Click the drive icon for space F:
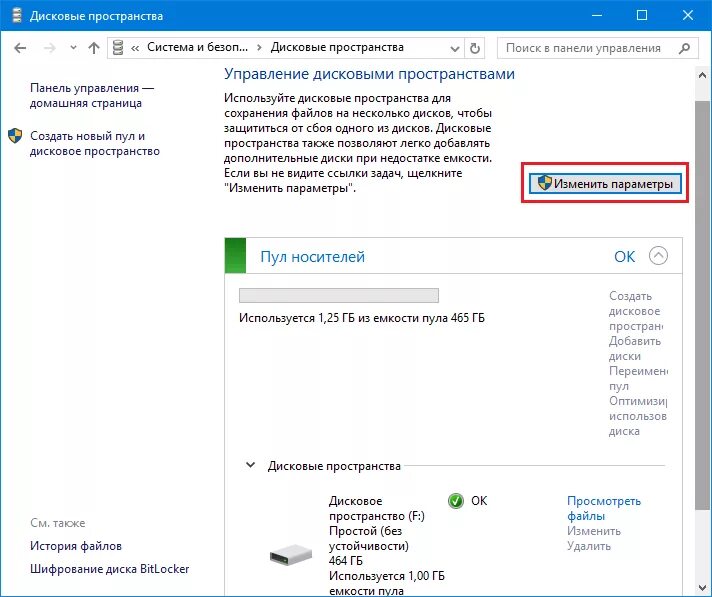 (x=291, y=555)
